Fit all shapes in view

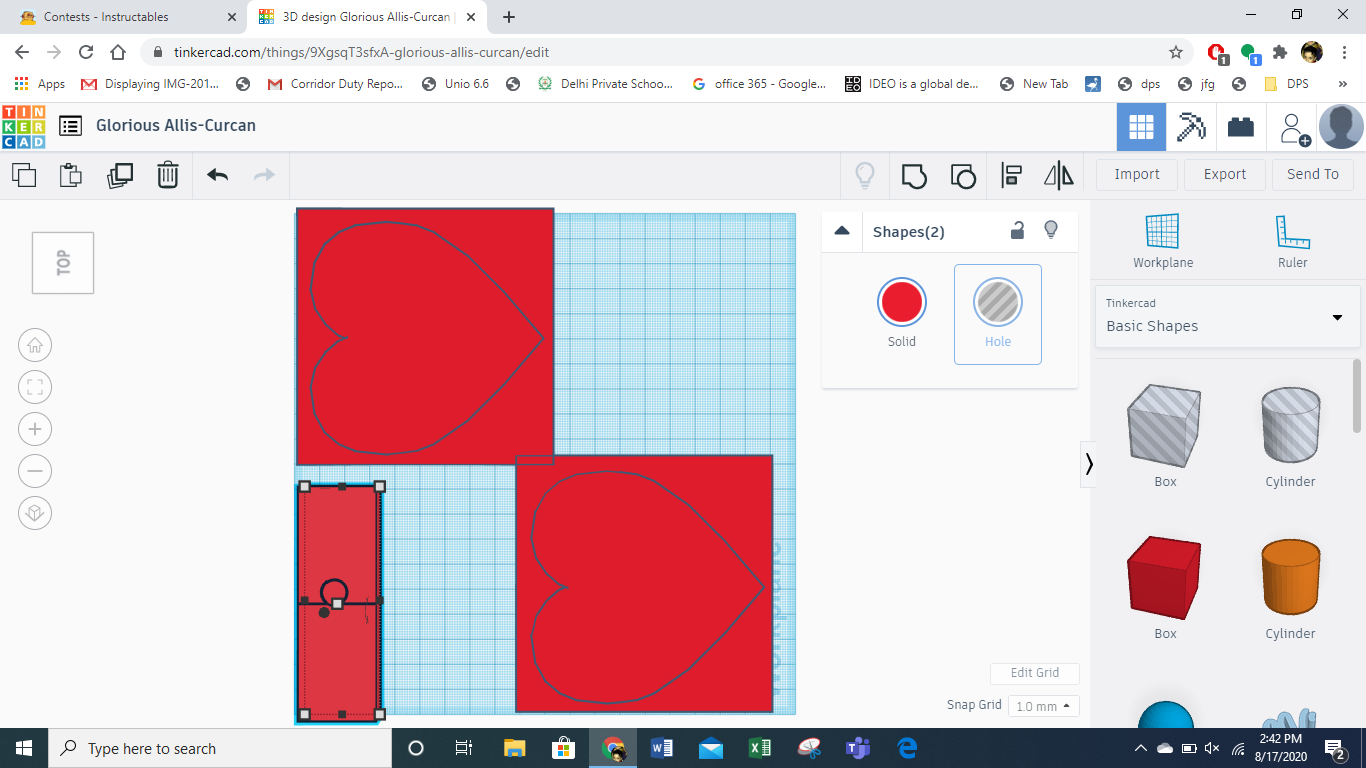[35, 388]
